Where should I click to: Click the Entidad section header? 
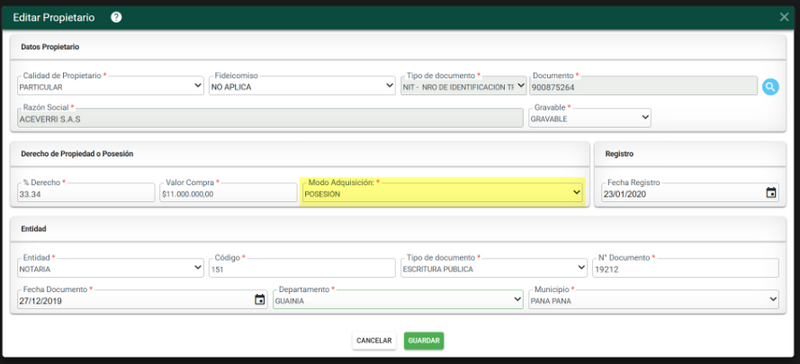pyautogui.click(x=34, y=229)
